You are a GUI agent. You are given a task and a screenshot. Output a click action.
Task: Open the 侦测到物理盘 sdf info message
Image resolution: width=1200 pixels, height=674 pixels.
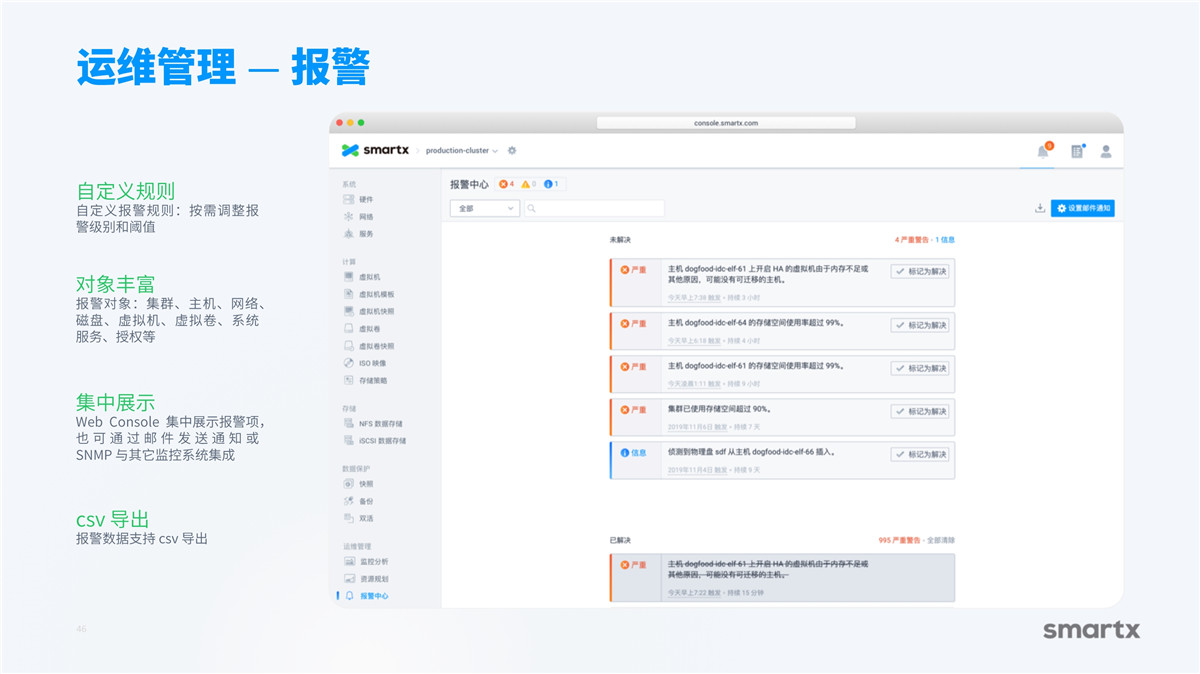point(751,452)
